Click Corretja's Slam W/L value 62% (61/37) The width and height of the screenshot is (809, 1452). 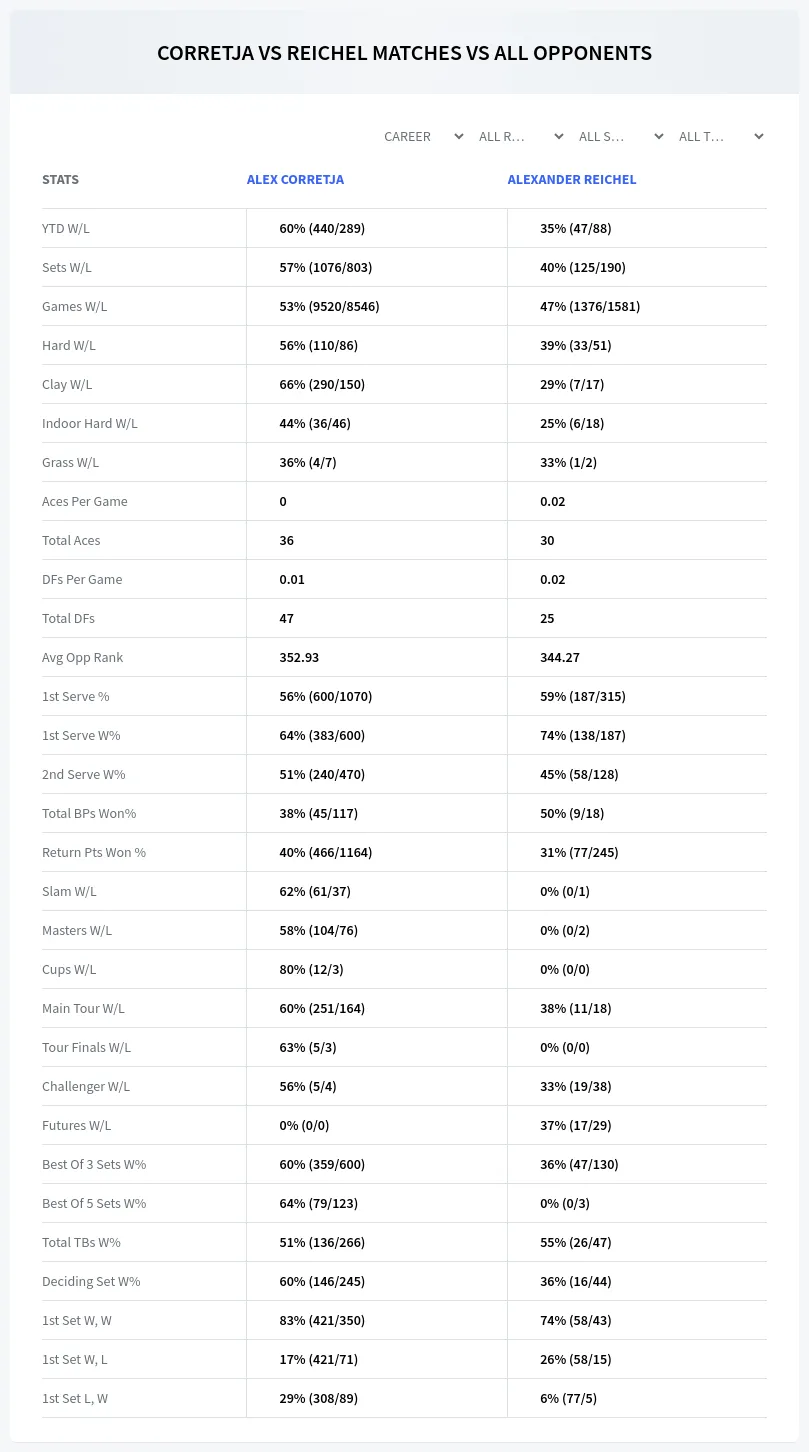point(315,891)
